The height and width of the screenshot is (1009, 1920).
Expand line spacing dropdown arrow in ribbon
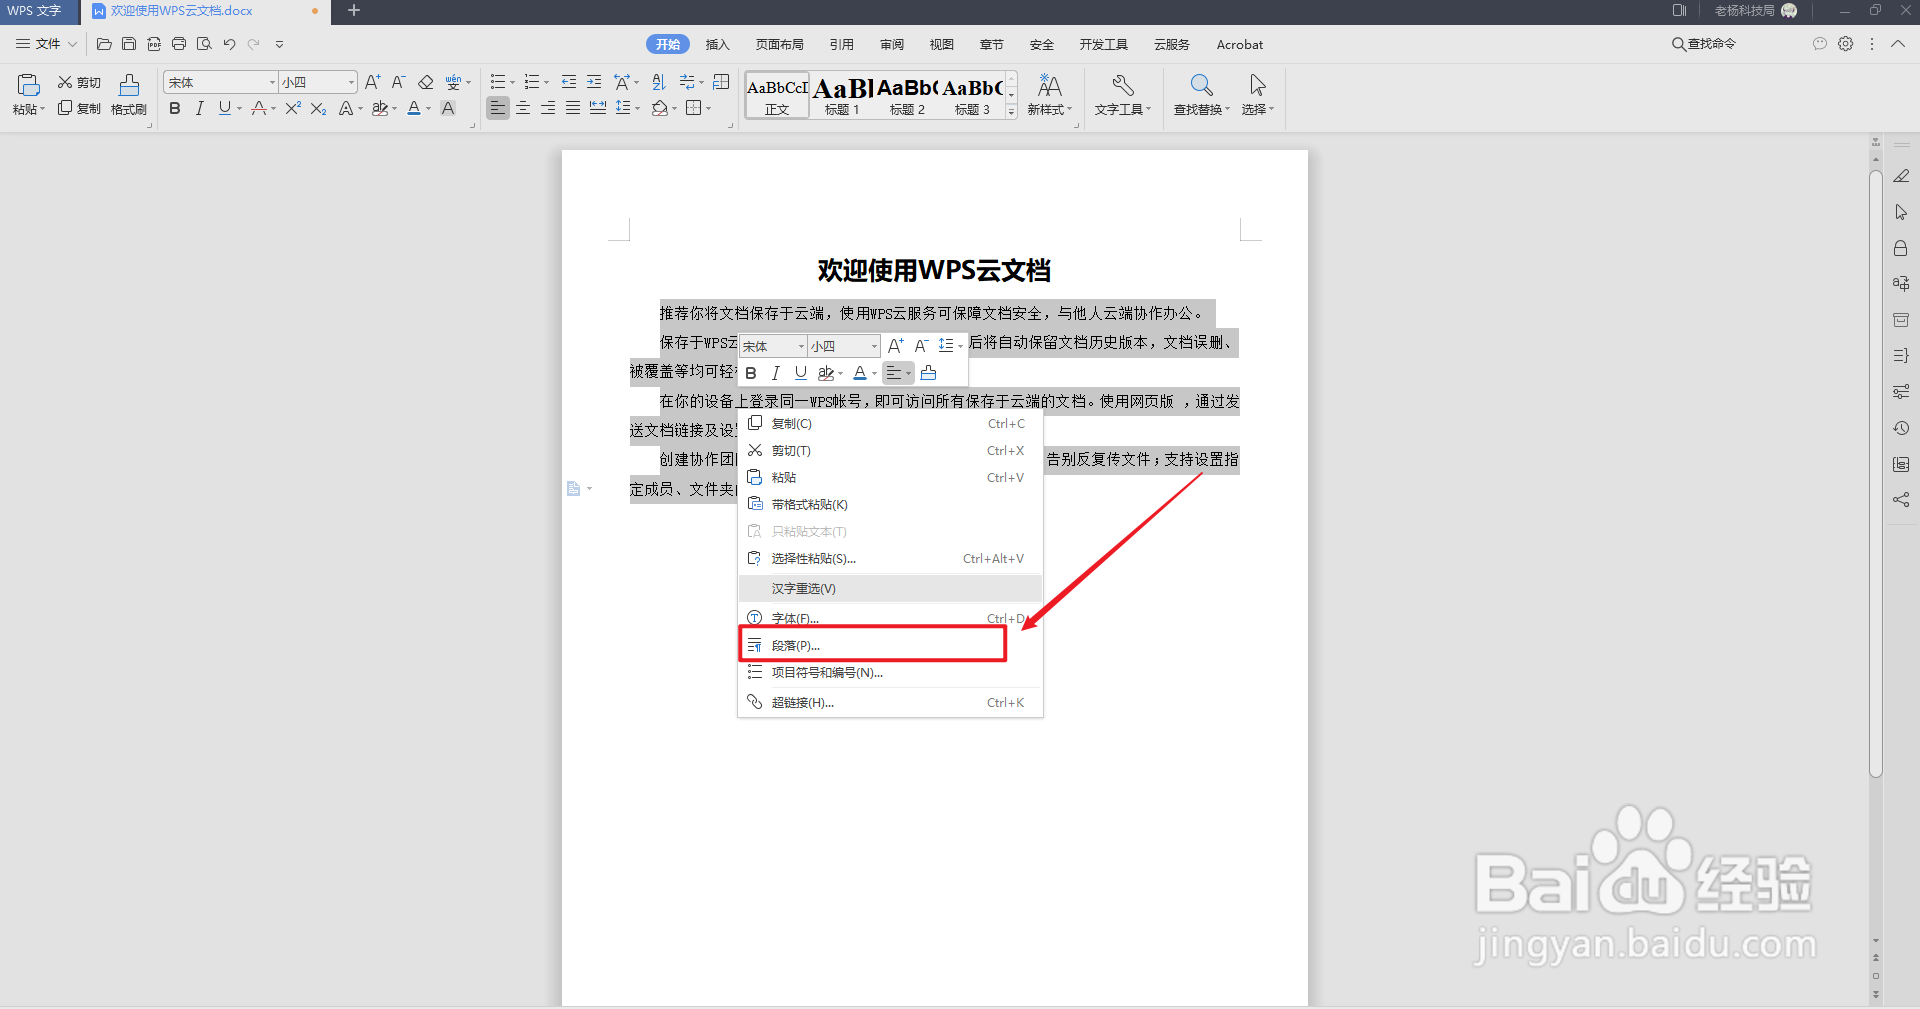(x=637, y=109)
